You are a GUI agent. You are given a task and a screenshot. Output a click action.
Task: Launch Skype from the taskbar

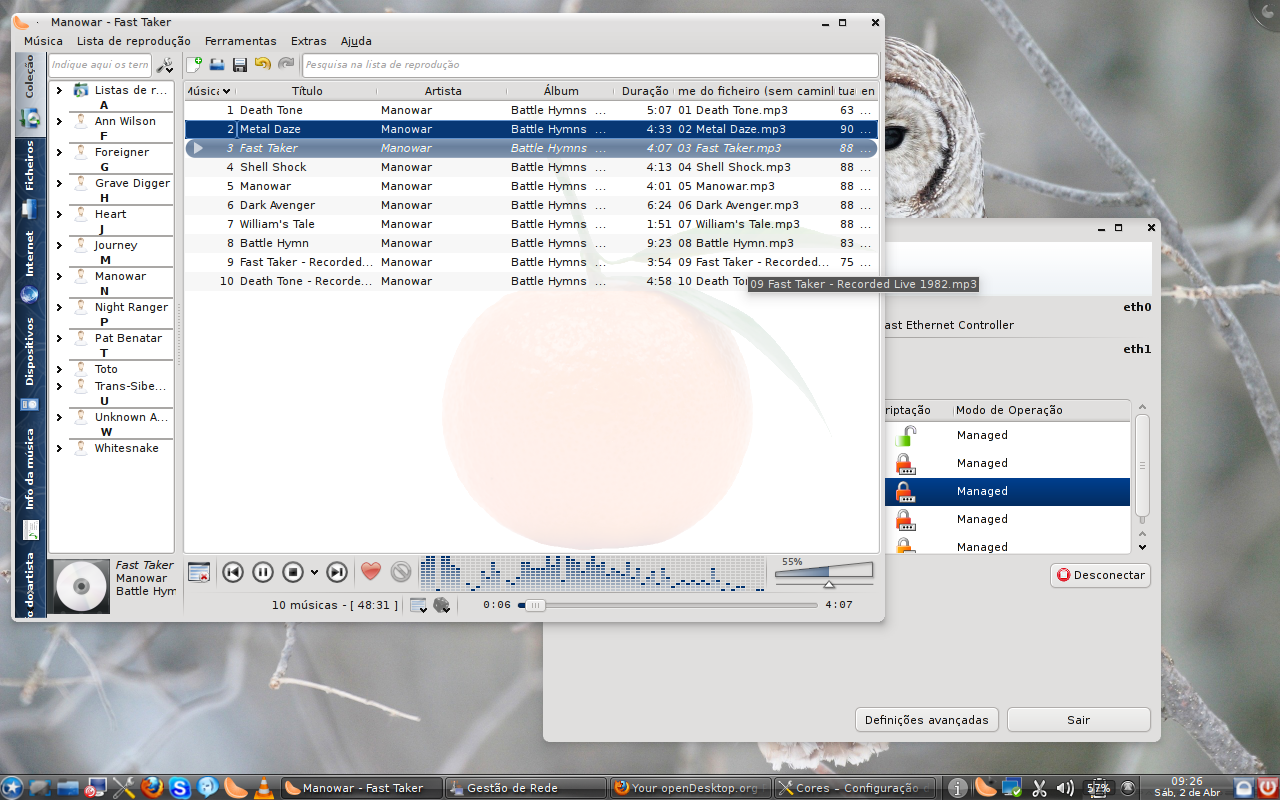(x=180, y=788)
